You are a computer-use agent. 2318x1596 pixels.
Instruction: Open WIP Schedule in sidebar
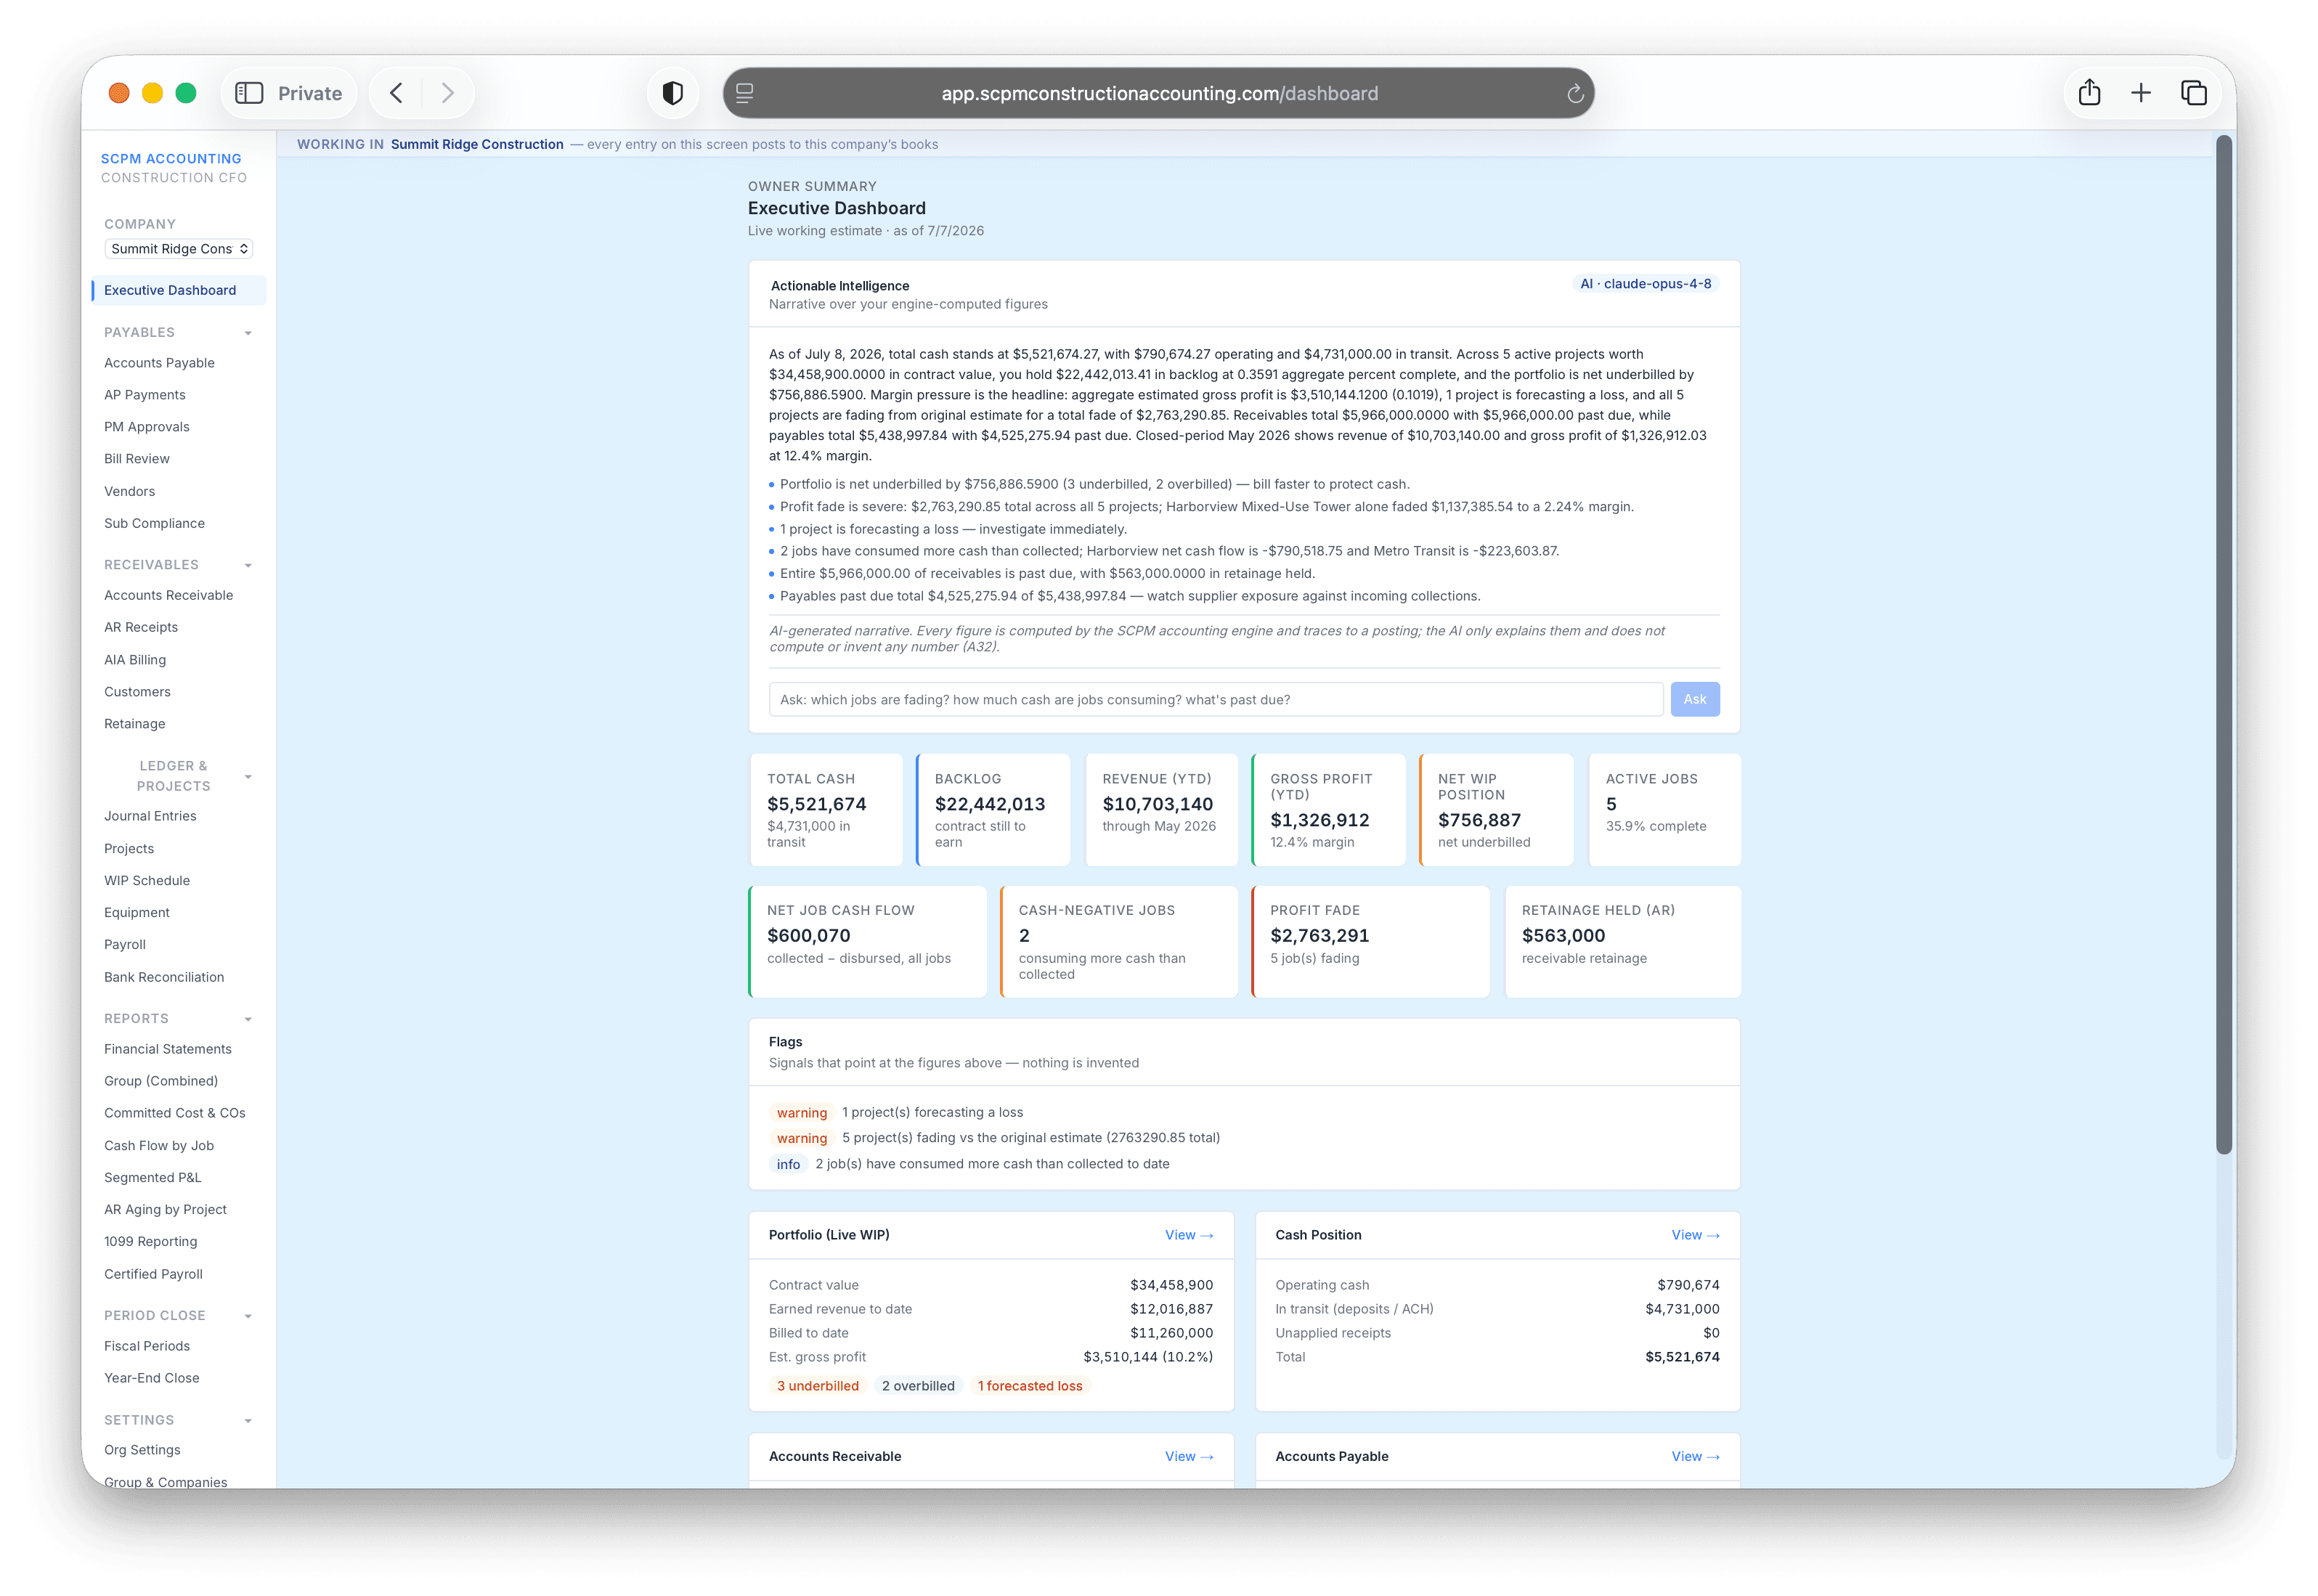[147, 881]
